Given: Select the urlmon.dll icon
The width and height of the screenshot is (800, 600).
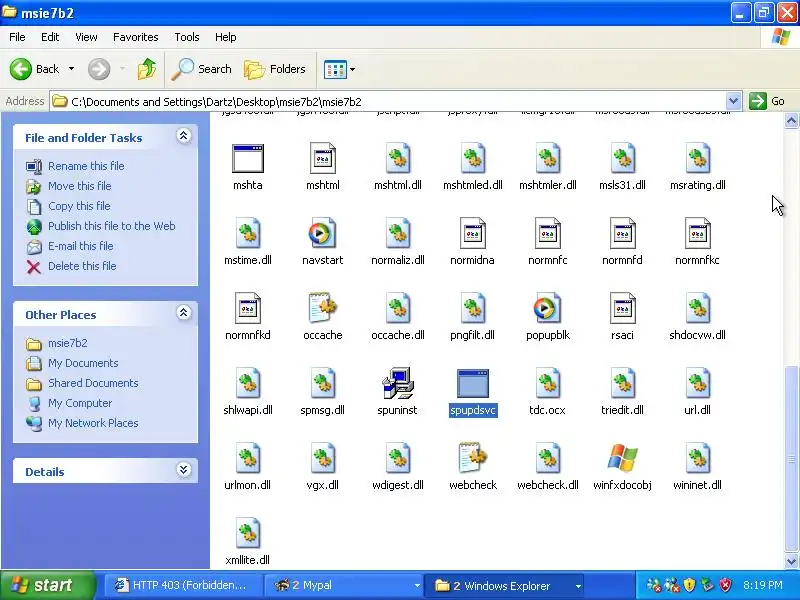Looking at the screenshot, I should 248,458.
